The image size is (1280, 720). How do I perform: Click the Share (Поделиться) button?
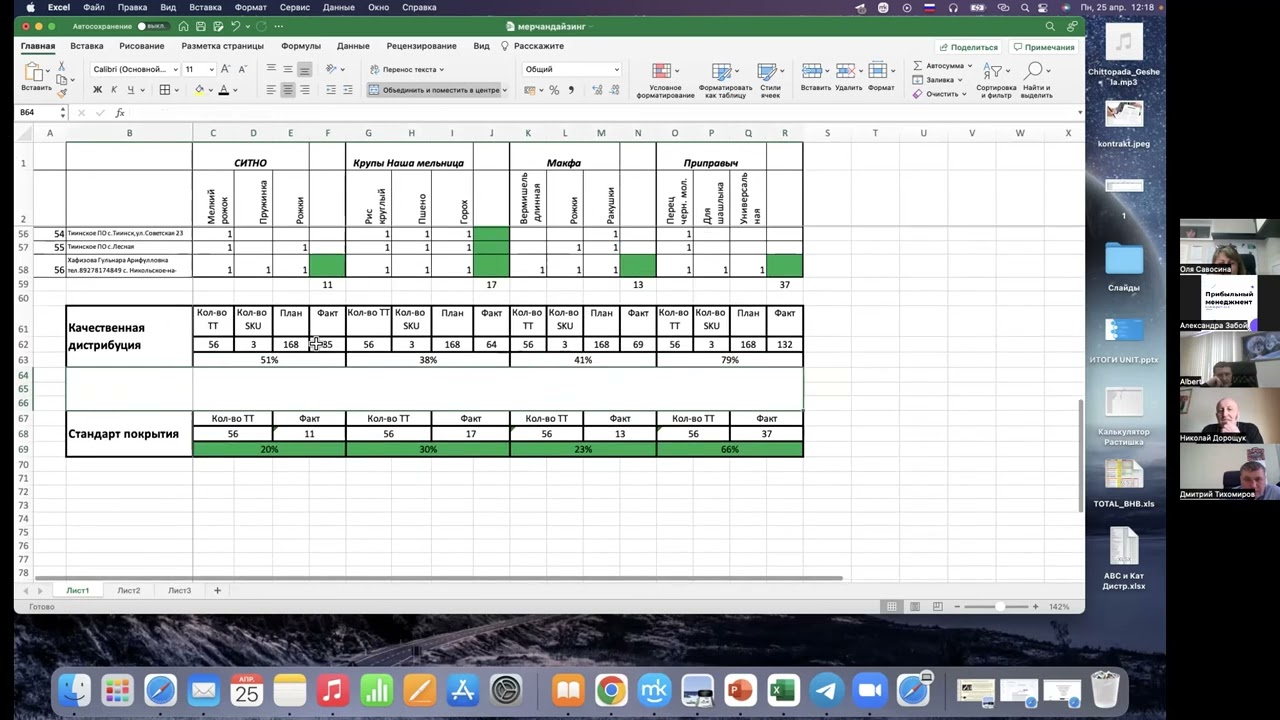coord(968,47)
